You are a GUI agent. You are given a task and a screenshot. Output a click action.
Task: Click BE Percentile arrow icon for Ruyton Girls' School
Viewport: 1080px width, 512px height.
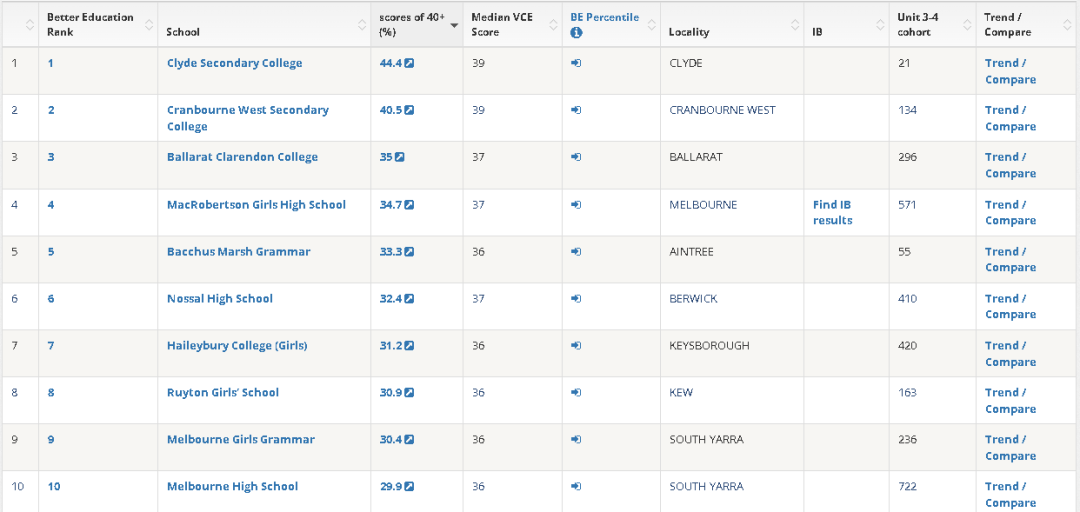pos(576,393)
